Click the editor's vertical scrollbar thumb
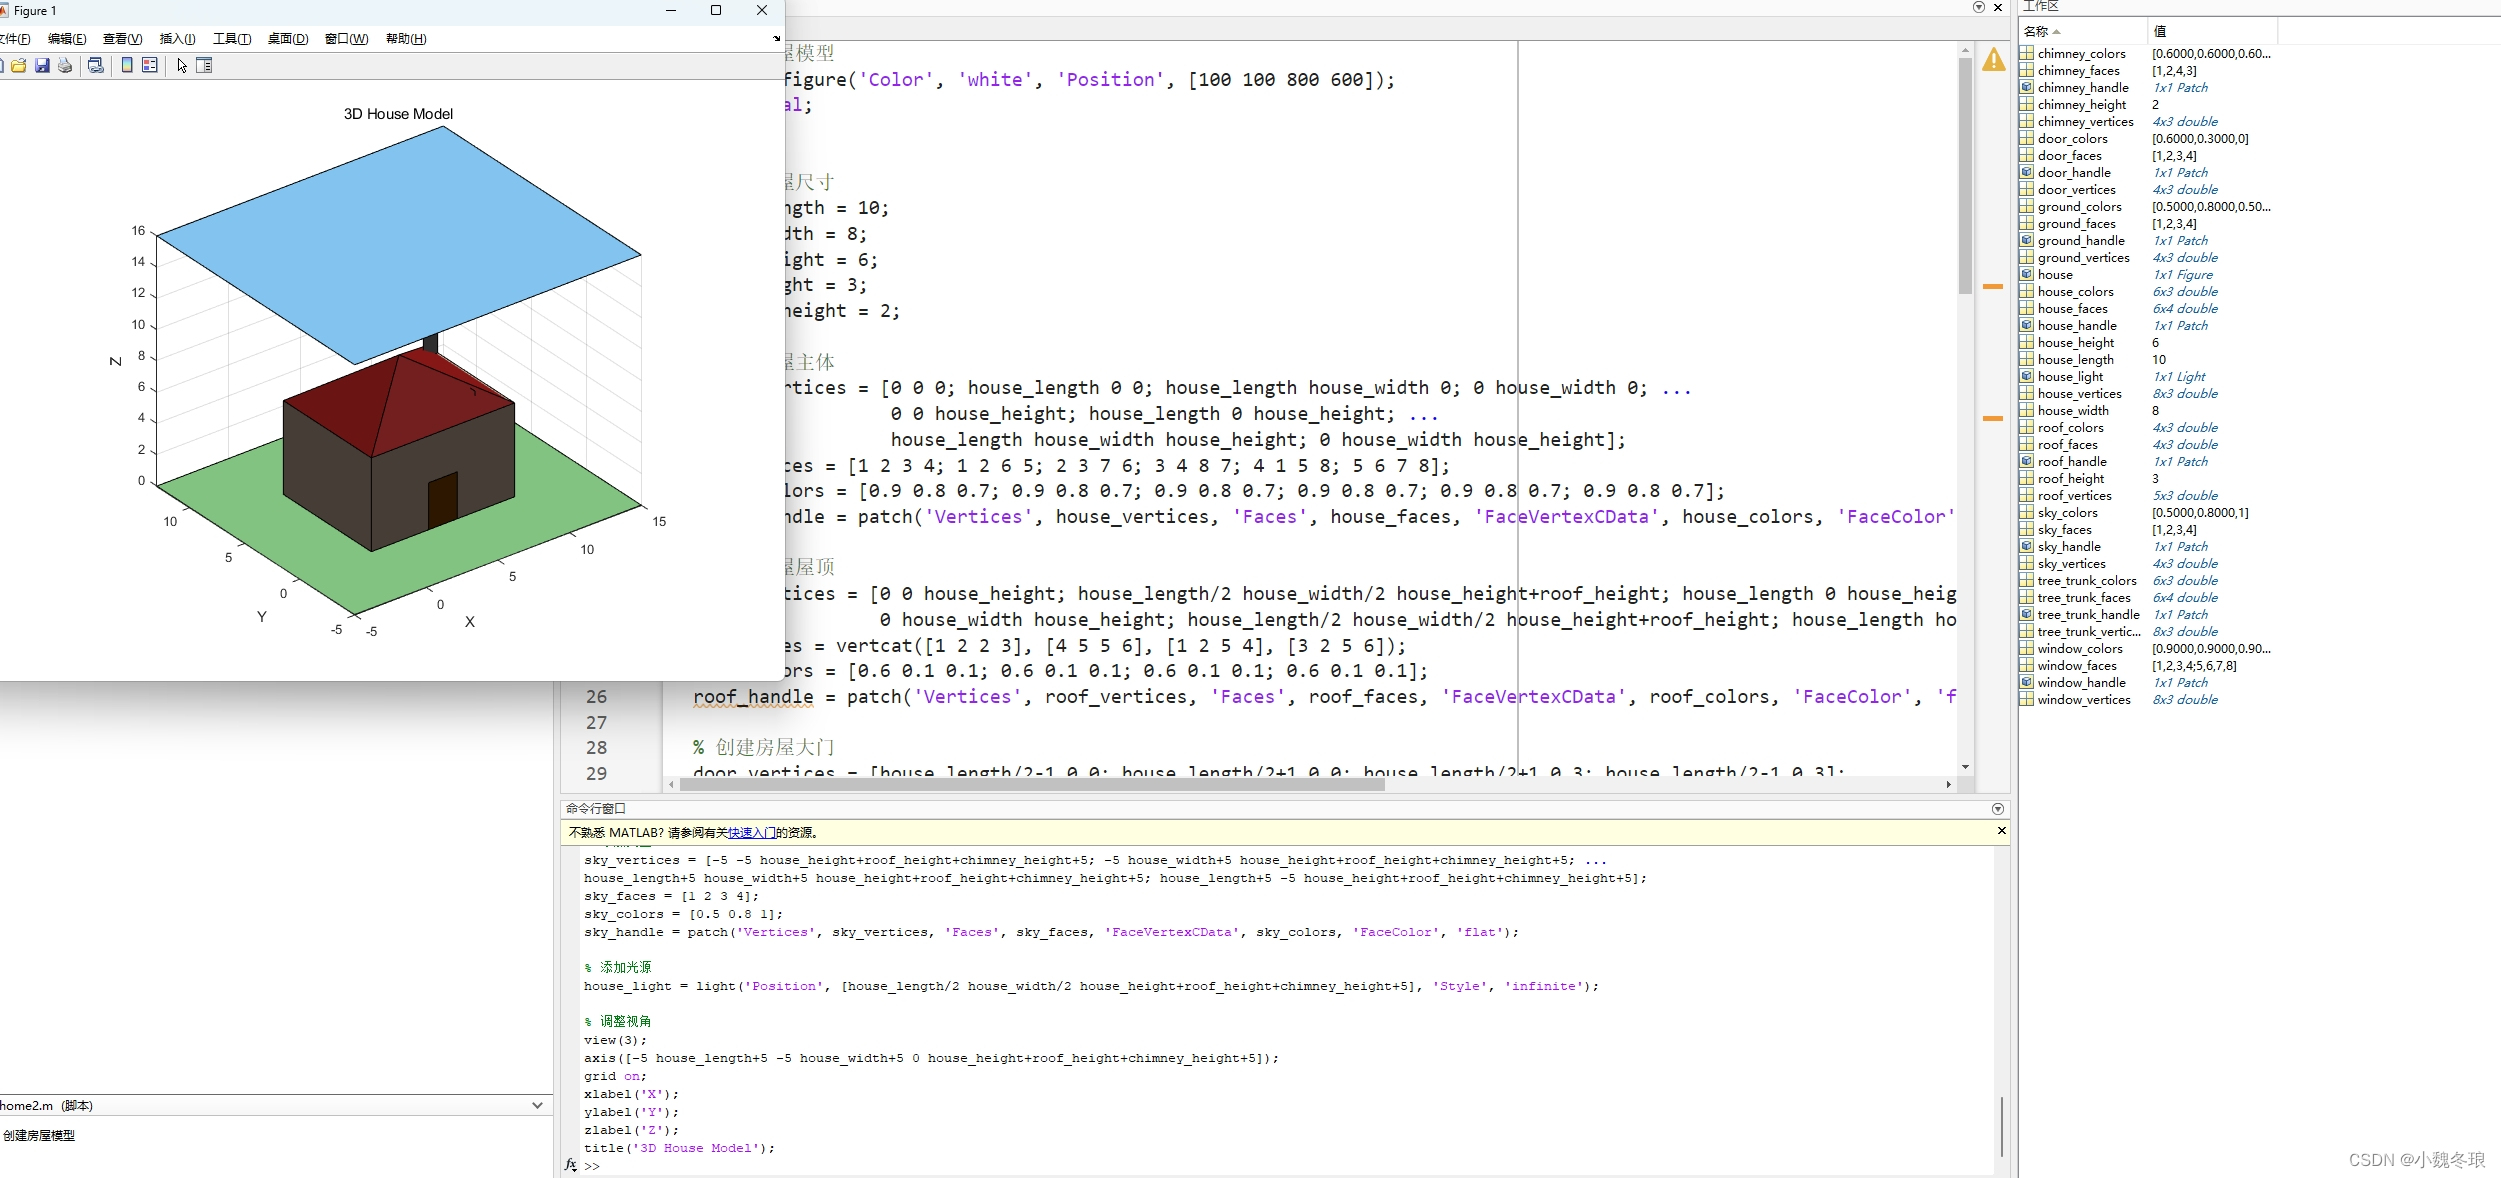 (1965, 175)
